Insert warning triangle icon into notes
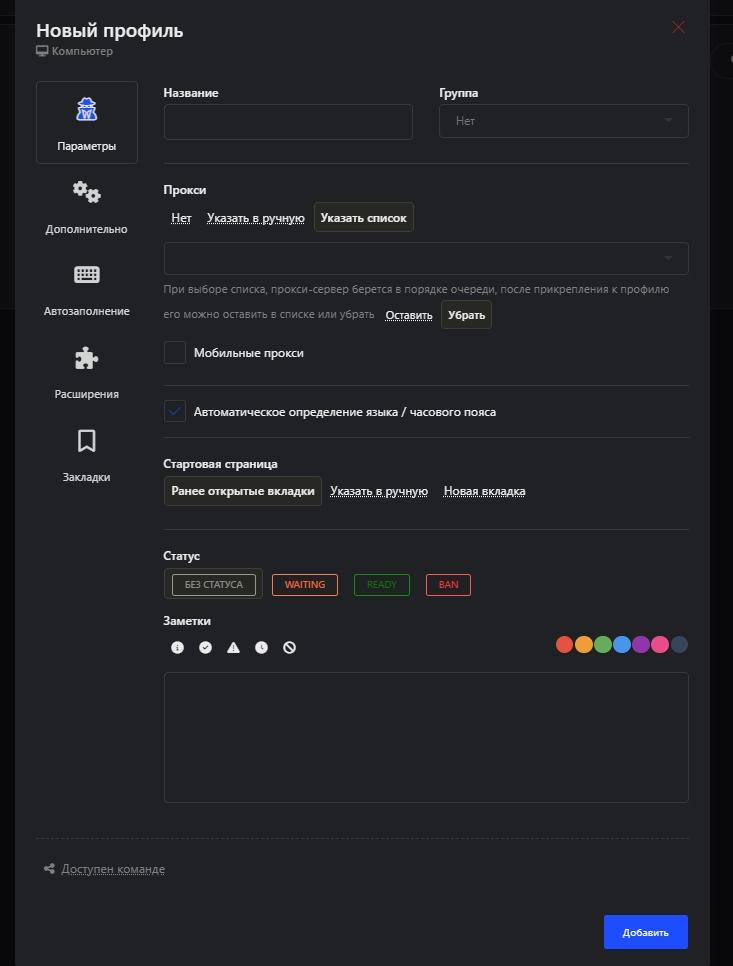The image size is (733, 966). coord(233,647)
